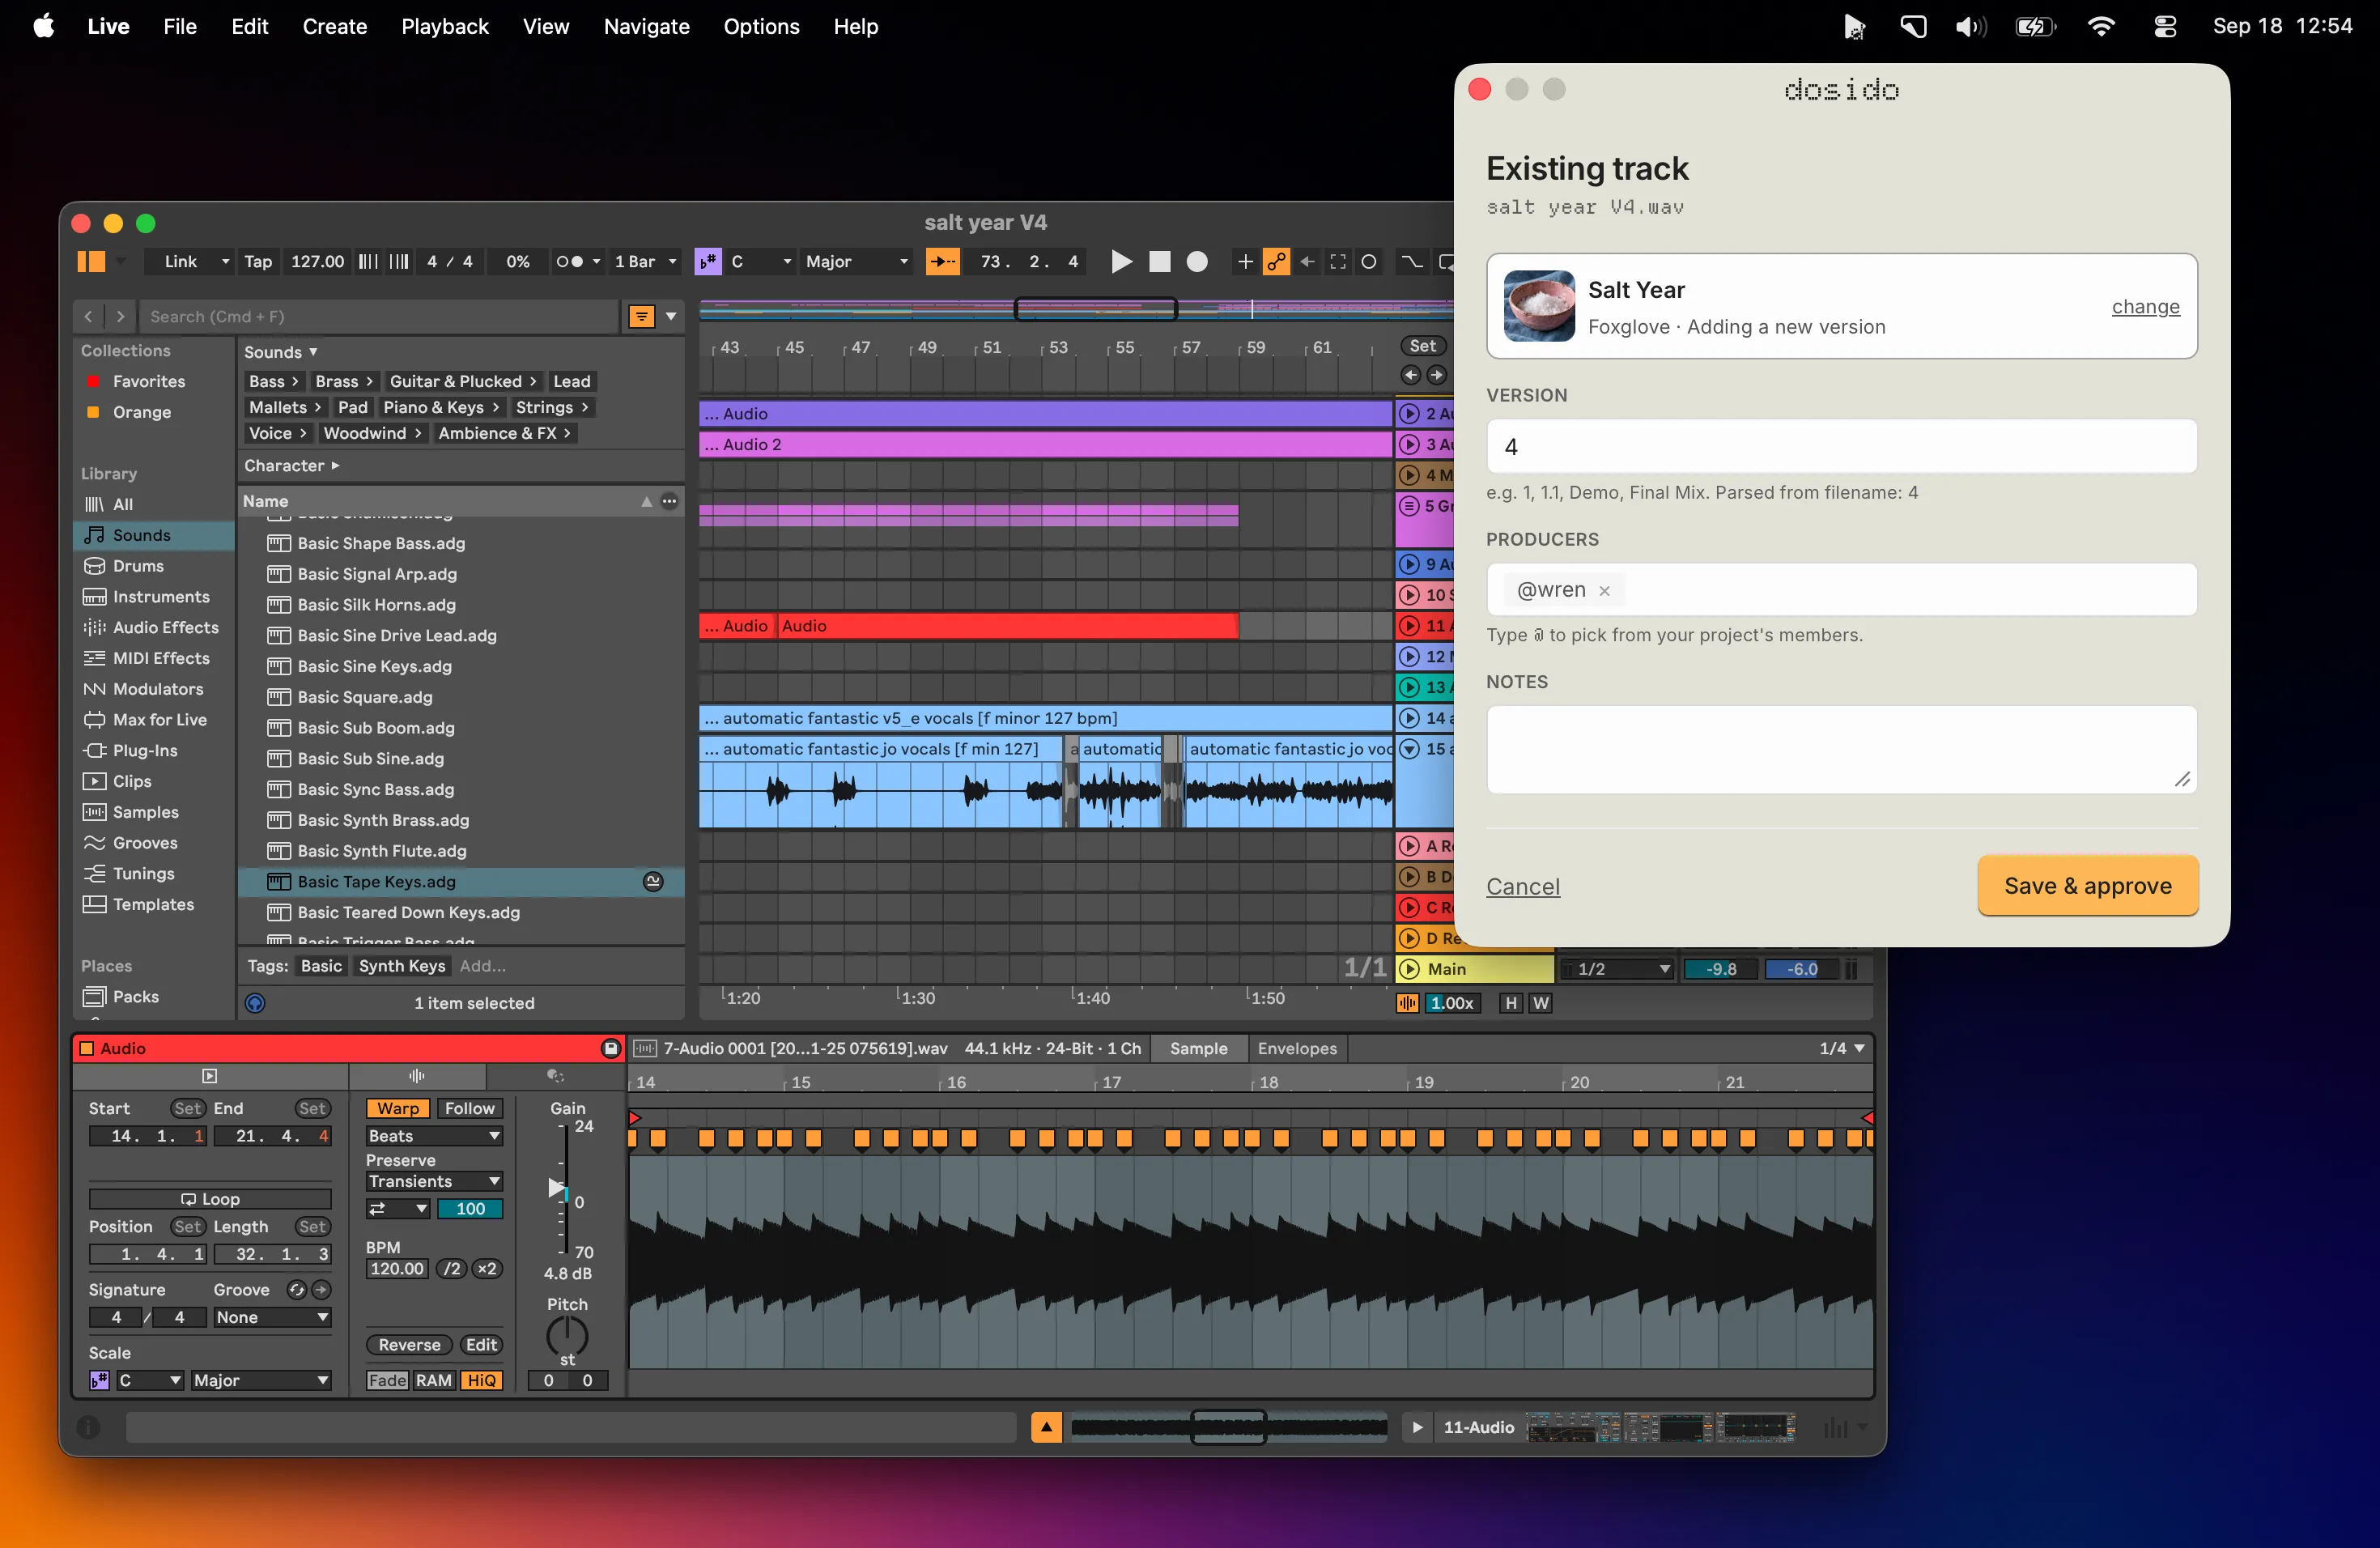Open Groove None dropdown
Screen dimensions: 2380x1548
click(272, 1318)
